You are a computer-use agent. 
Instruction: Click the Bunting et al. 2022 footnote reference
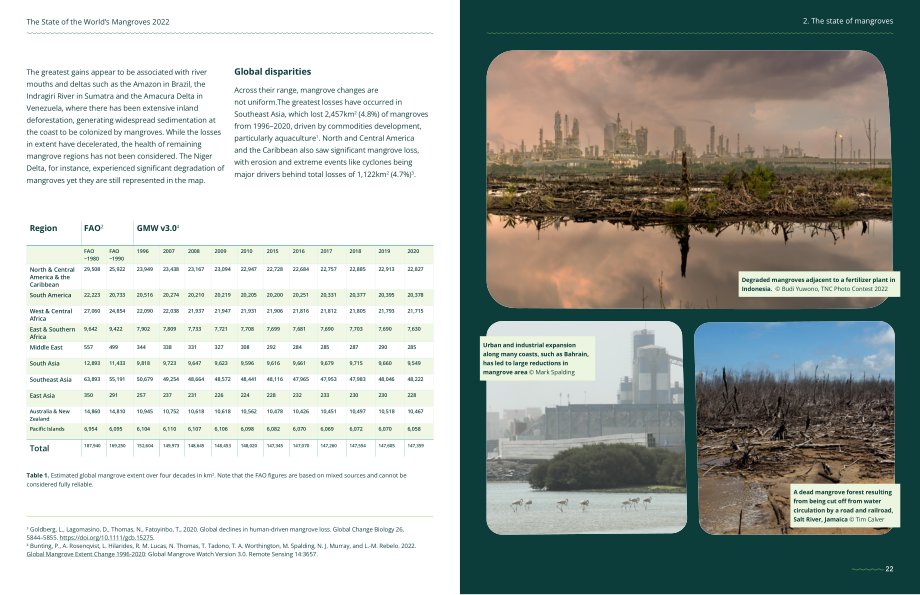(x=221, y=550)
